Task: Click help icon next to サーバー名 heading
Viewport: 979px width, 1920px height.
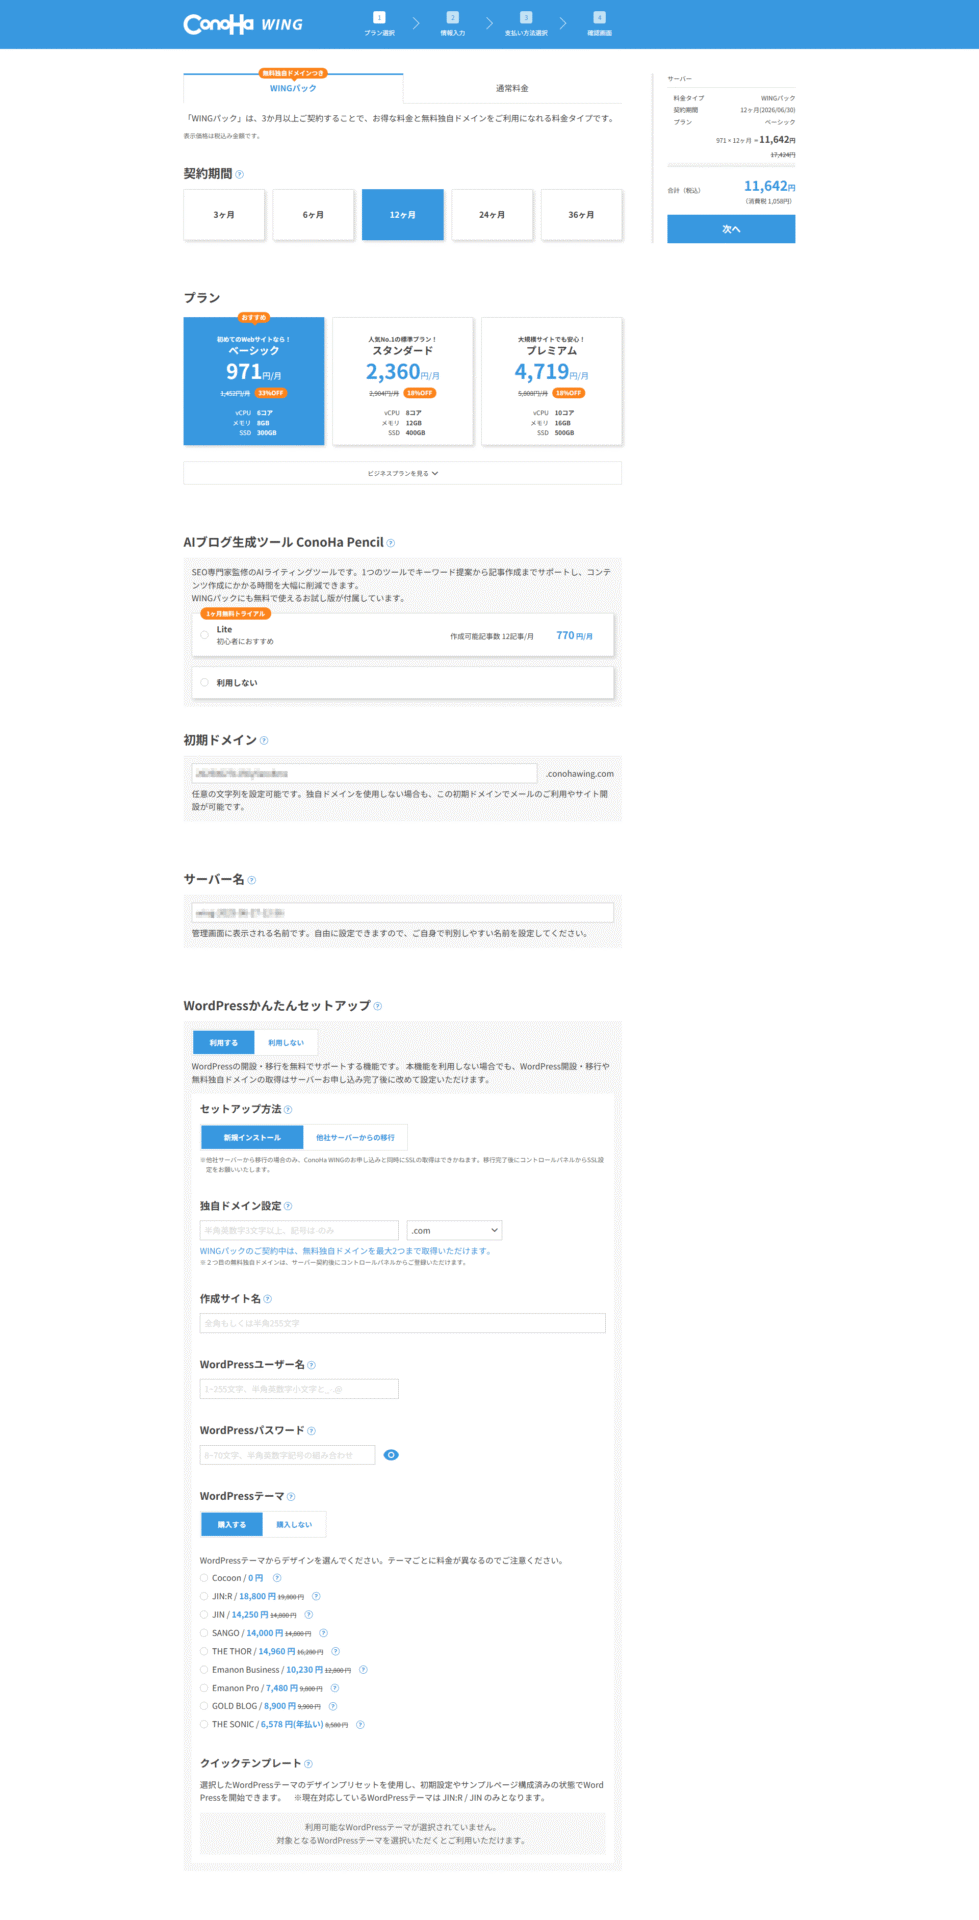Action: [x=252, y=880]
